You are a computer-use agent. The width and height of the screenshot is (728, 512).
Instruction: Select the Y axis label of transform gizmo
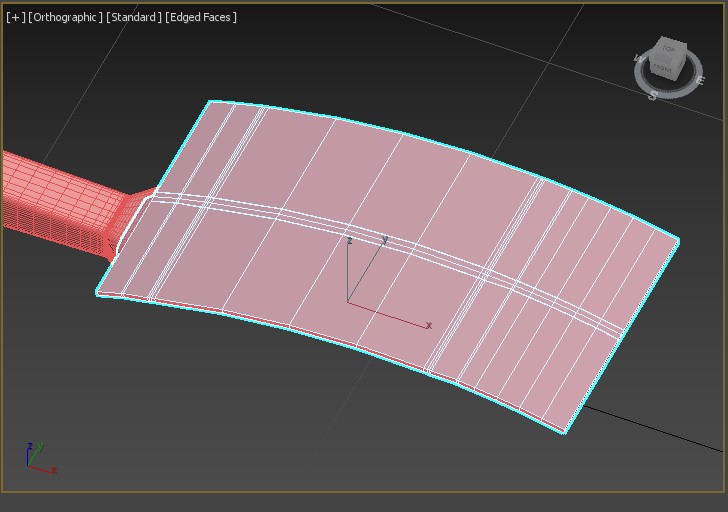(385, 240)
